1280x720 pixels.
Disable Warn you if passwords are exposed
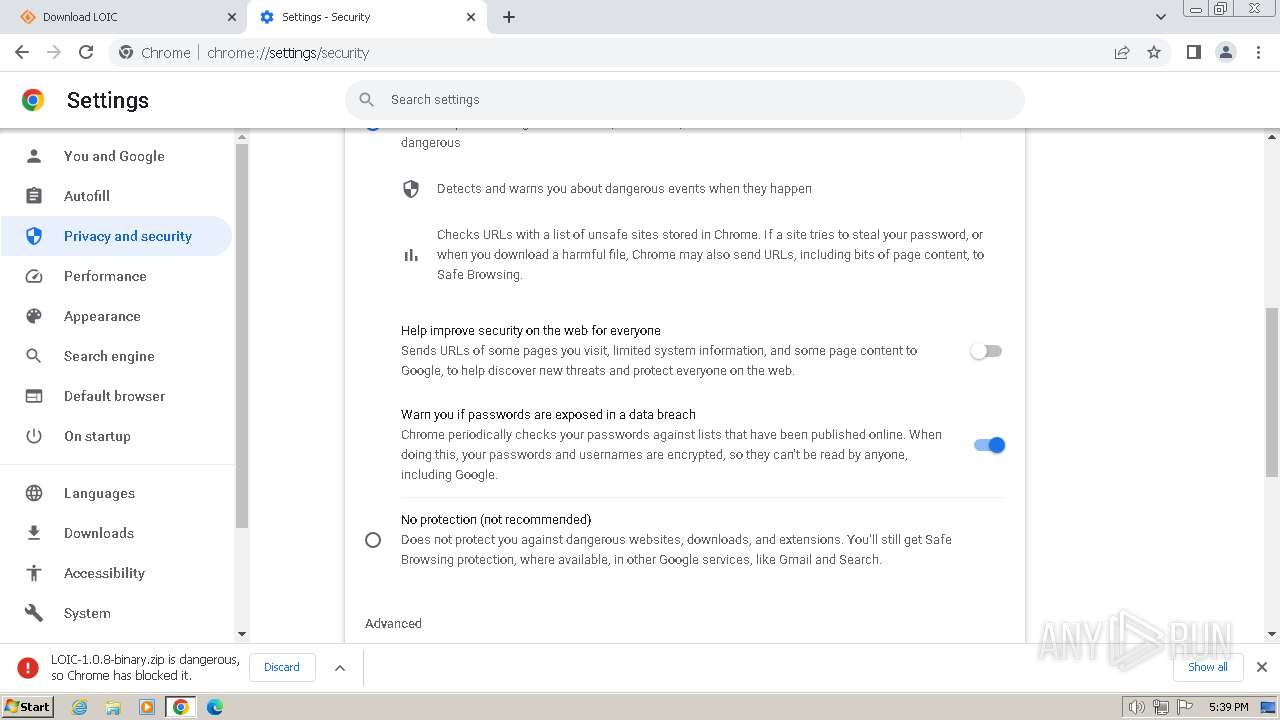[989, 445]
